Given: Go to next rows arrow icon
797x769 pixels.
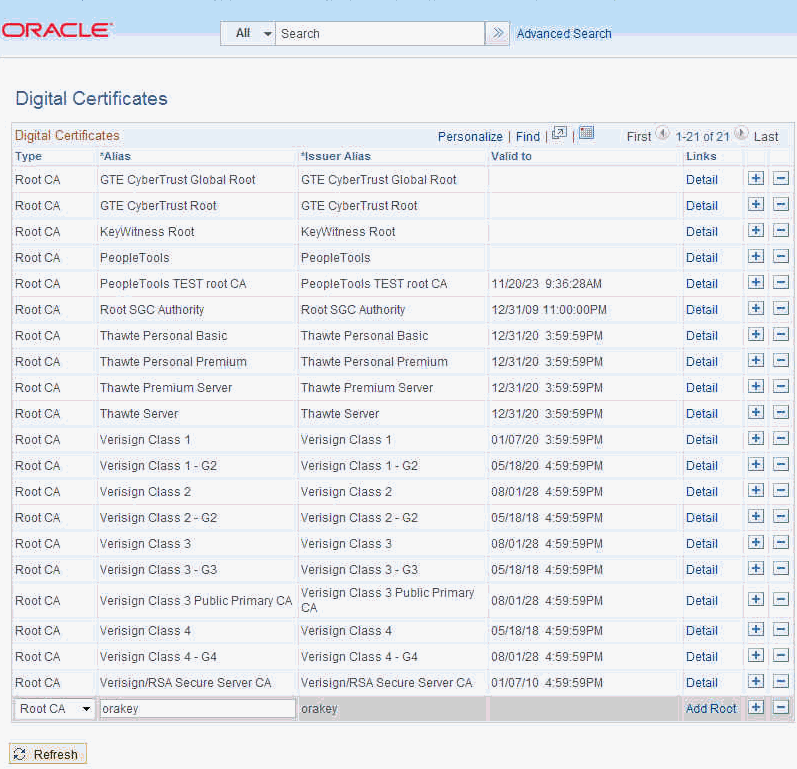Looking at the screenshot, I should point(741,135).
